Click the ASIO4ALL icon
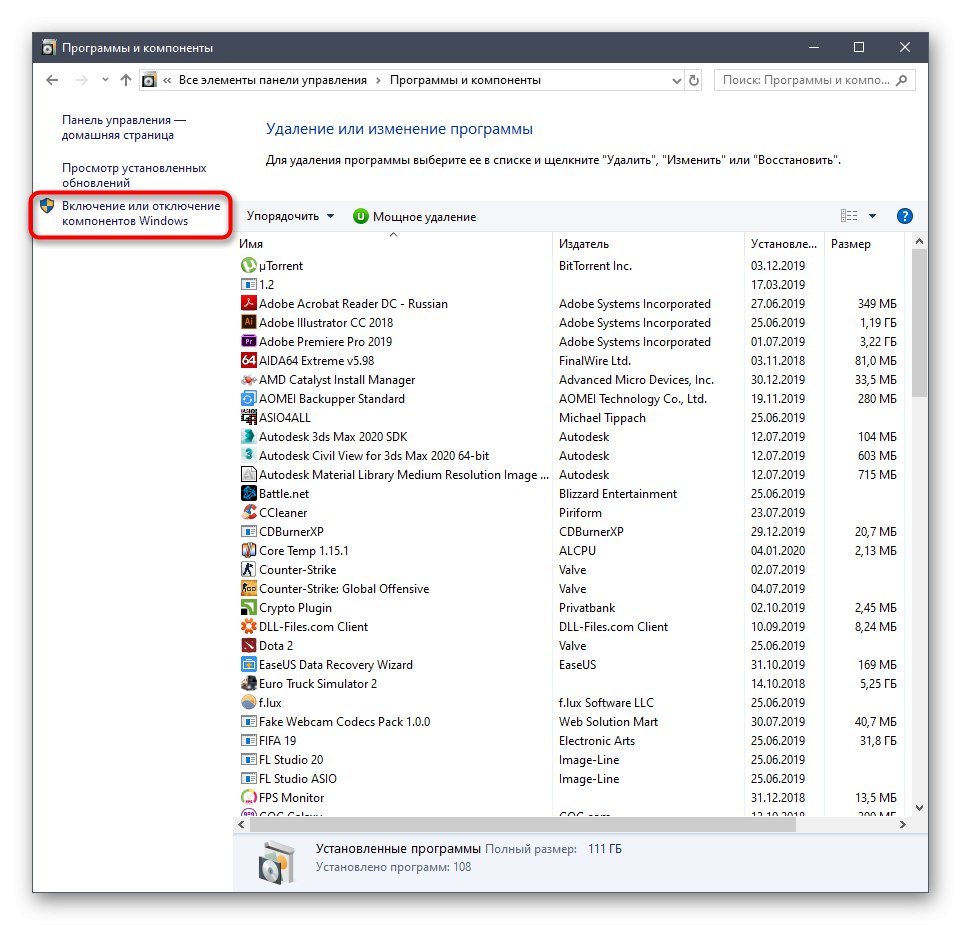 (x=248, y=417)
